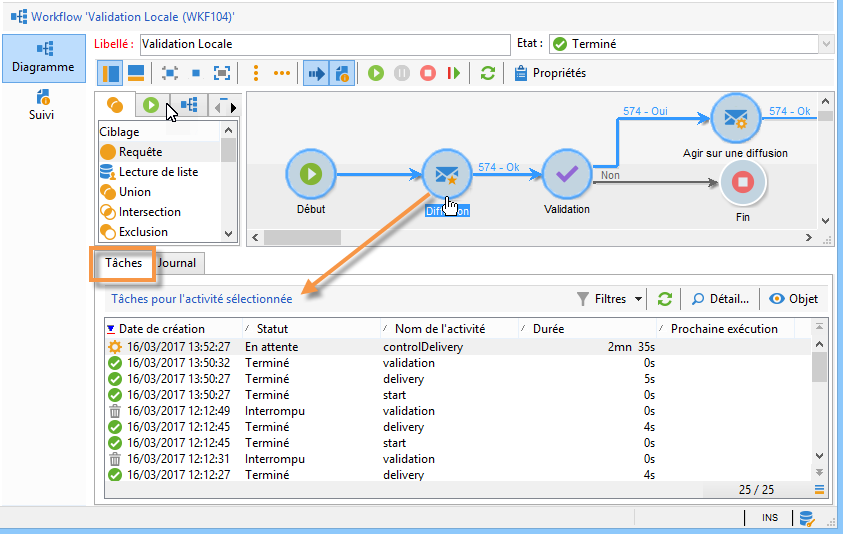Click the fit-diagram-to-window icon
This screenshot has height=546, width=852.
(222, 73)
